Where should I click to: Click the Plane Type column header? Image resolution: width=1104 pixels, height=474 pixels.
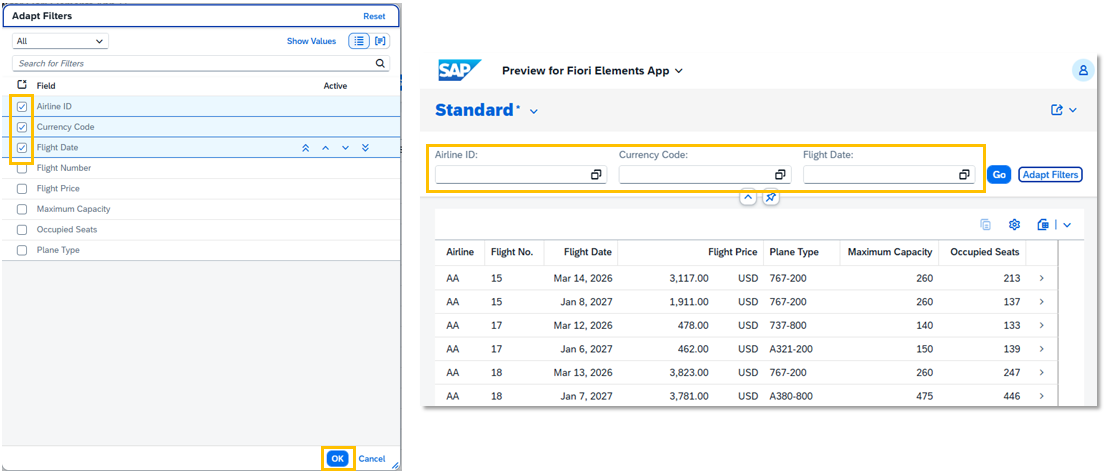point(801,252)
